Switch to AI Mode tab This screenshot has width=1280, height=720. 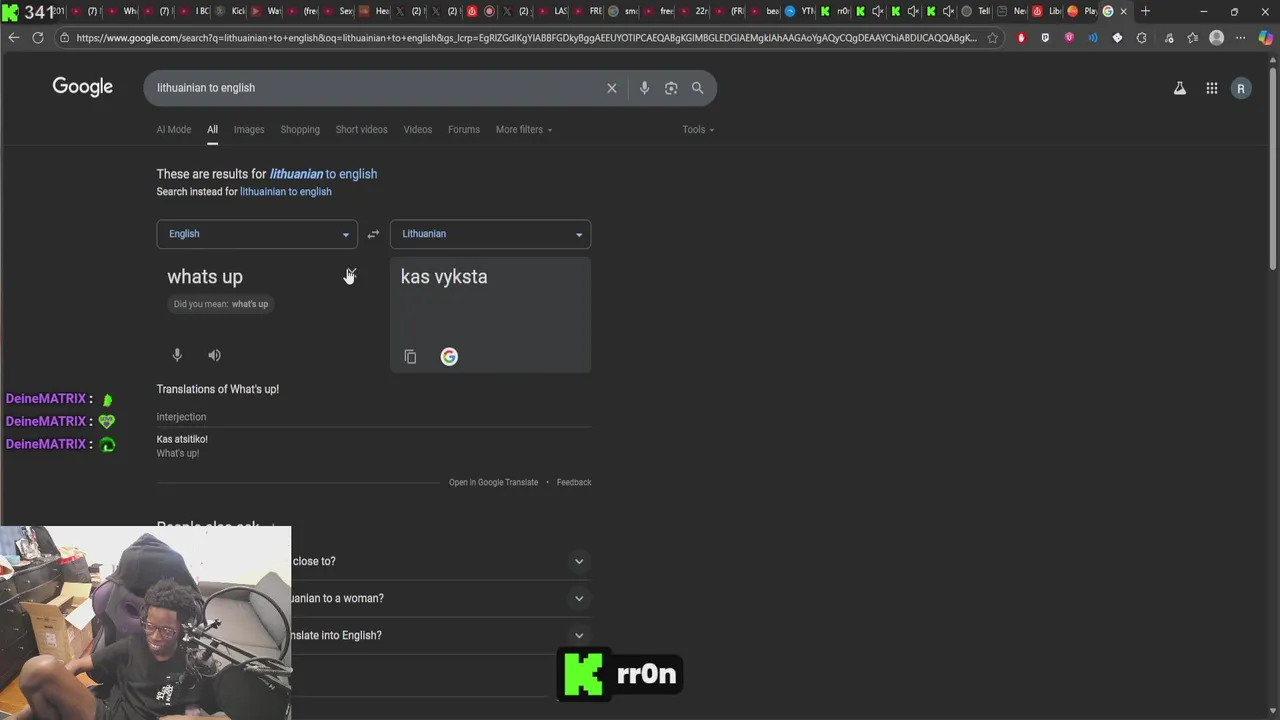[173, 130]
